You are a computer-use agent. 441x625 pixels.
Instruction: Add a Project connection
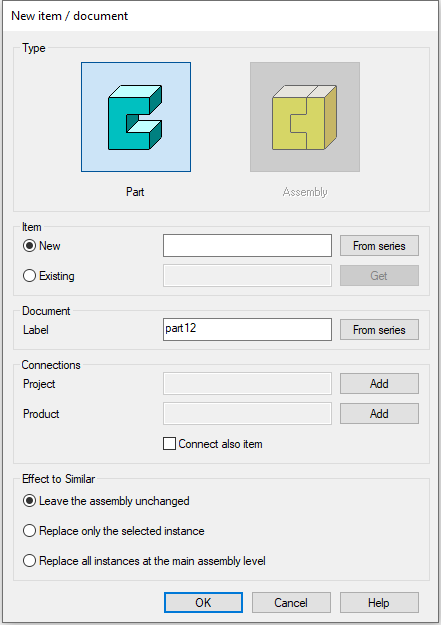click(379, 383)
